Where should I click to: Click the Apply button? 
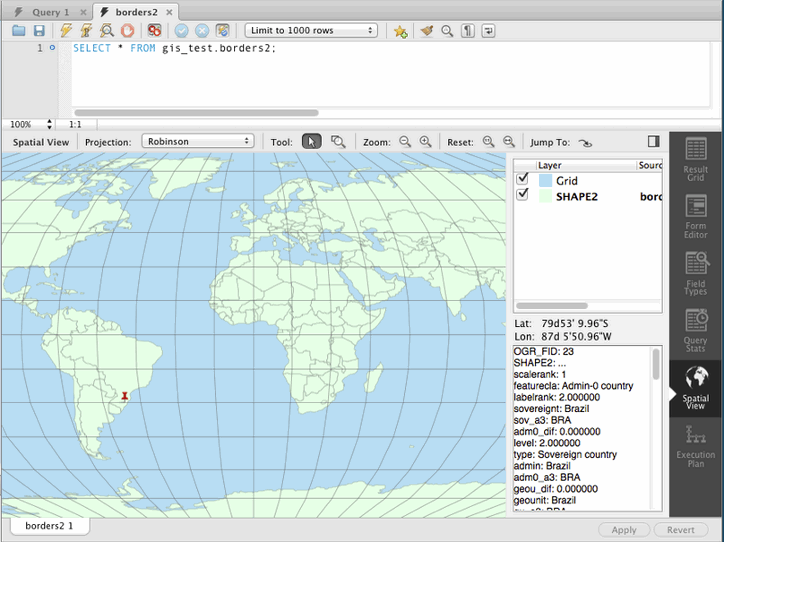pos(623,530)
